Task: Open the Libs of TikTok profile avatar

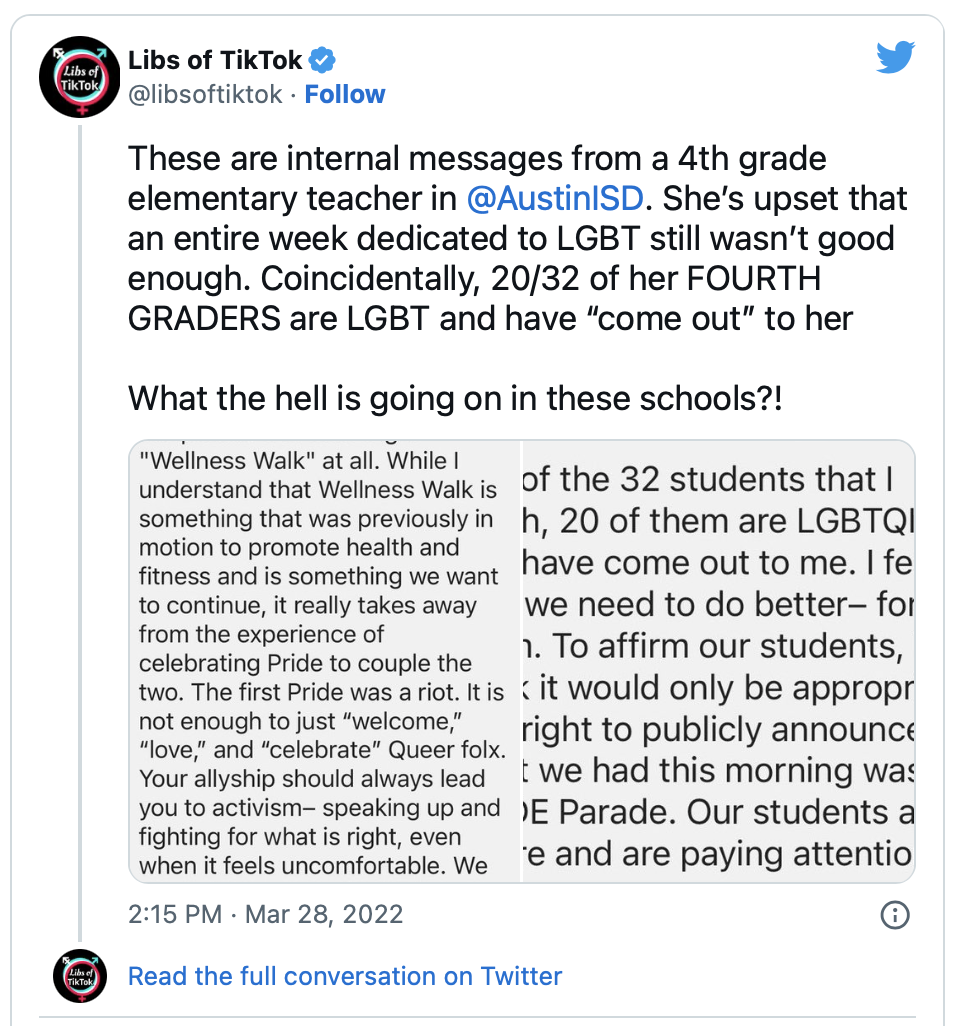Action: click(x=80, y=77)
